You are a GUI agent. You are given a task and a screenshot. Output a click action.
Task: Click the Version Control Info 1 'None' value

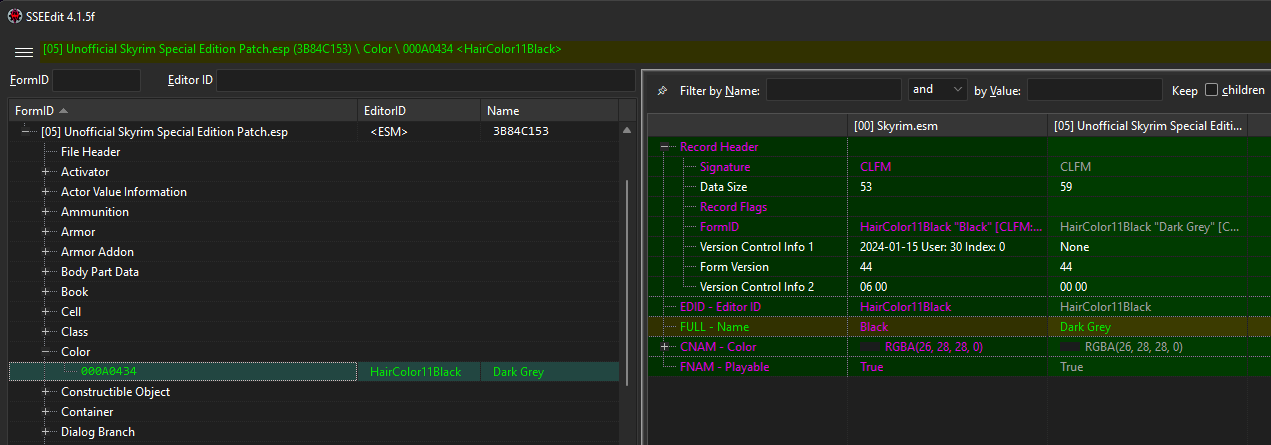(x=1074, y=247)
